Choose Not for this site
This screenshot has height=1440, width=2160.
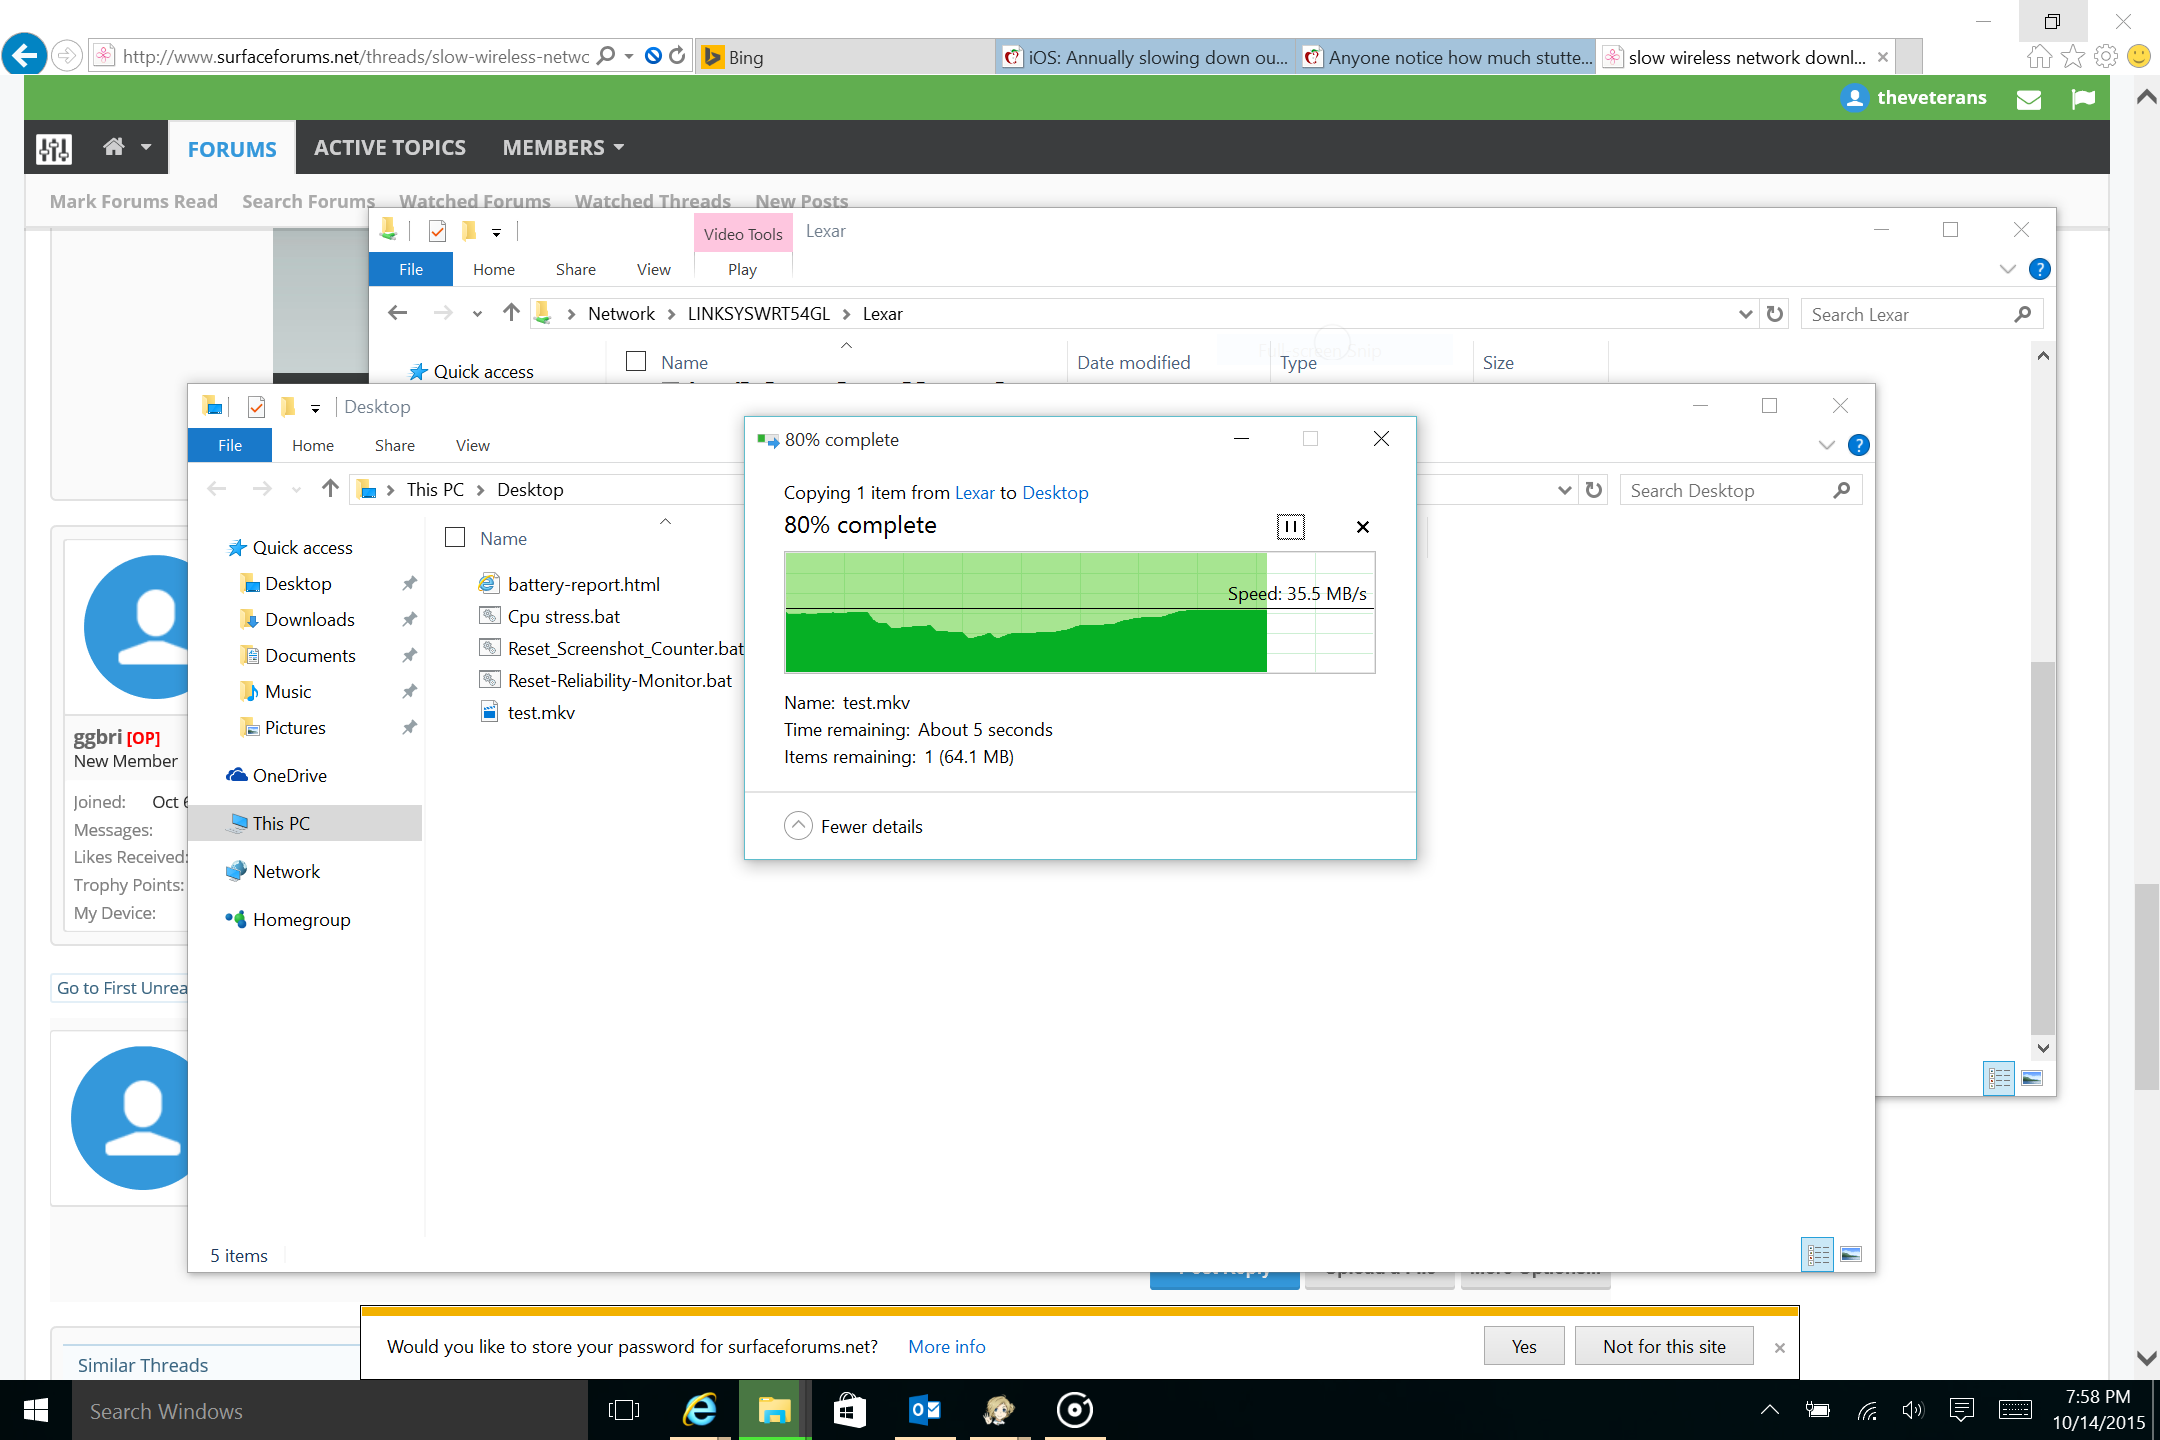click(1664, 1346)
